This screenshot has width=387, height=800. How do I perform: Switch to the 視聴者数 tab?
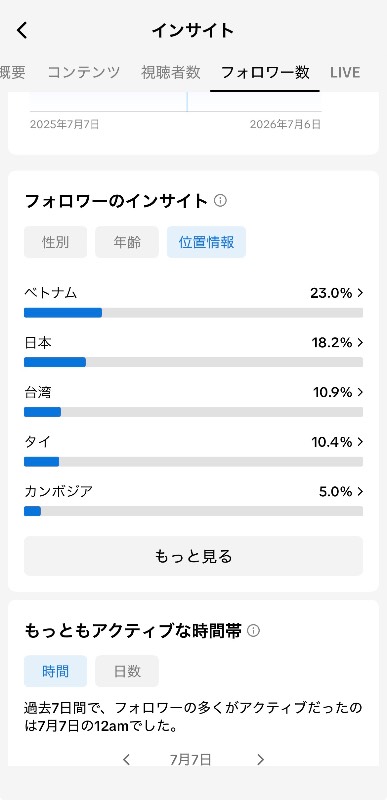pyautogui.click(x=171, y=72)
